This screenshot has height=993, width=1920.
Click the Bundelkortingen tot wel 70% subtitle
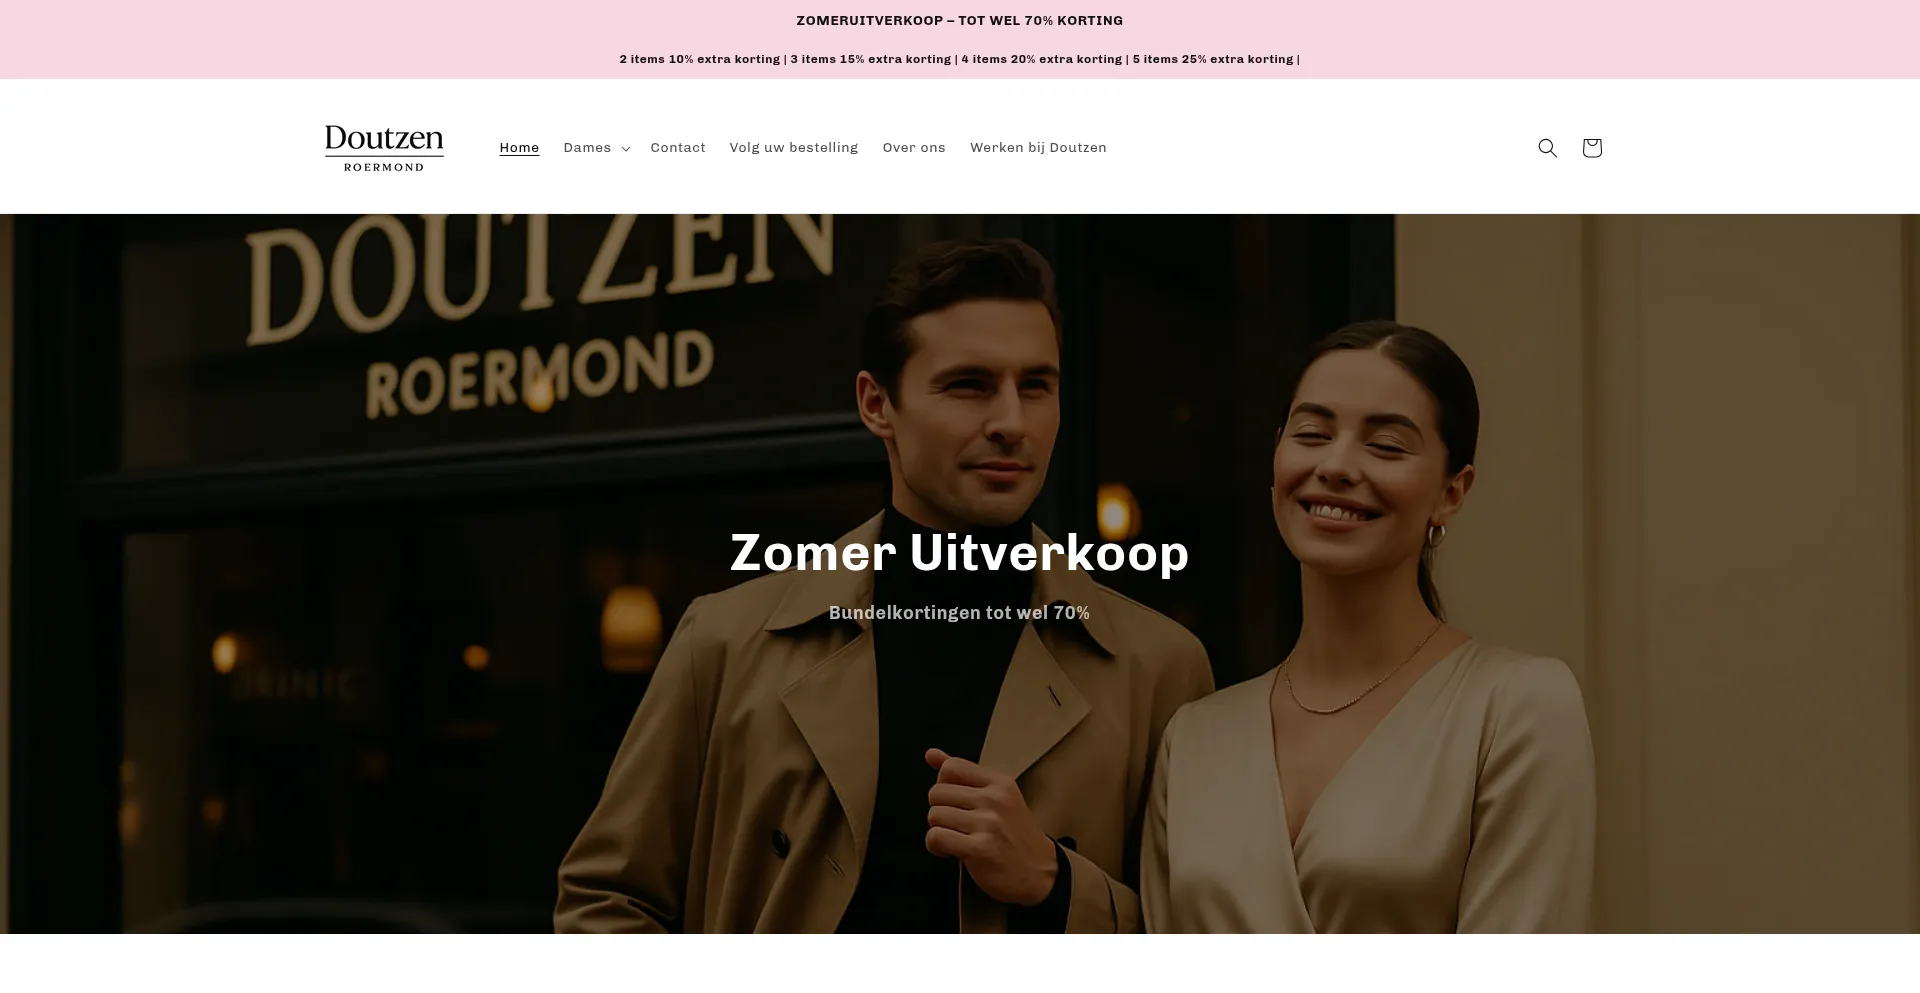point(960,613)
